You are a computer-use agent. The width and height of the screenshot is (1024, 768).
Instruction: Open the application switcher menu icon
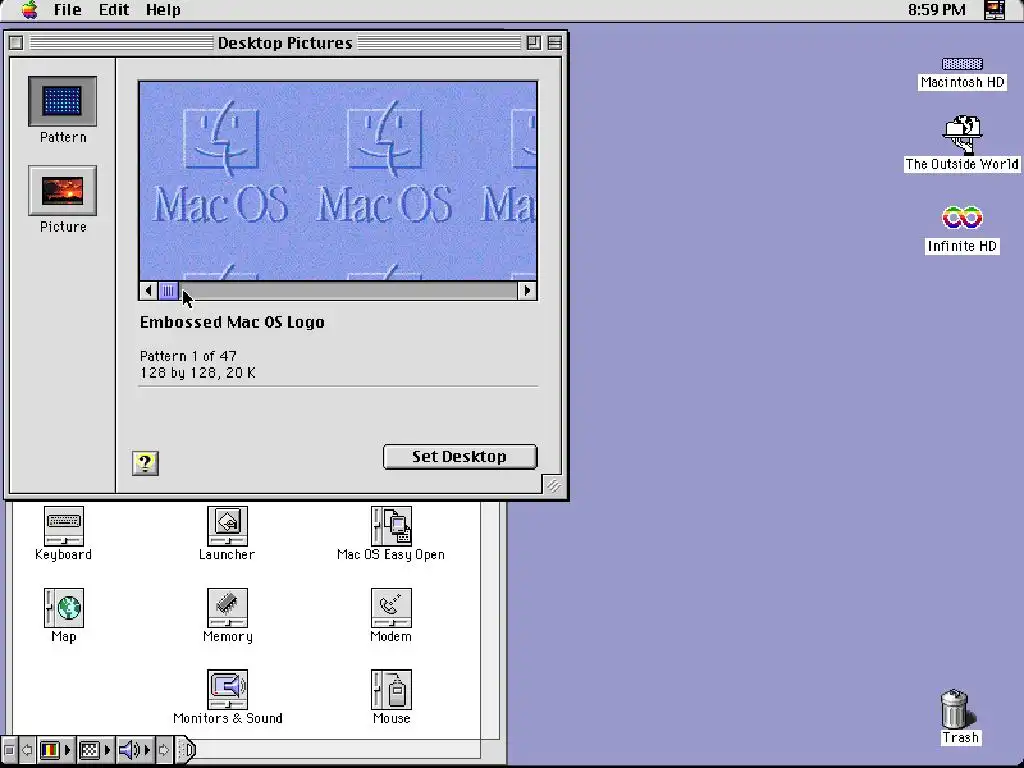point(994,10)
